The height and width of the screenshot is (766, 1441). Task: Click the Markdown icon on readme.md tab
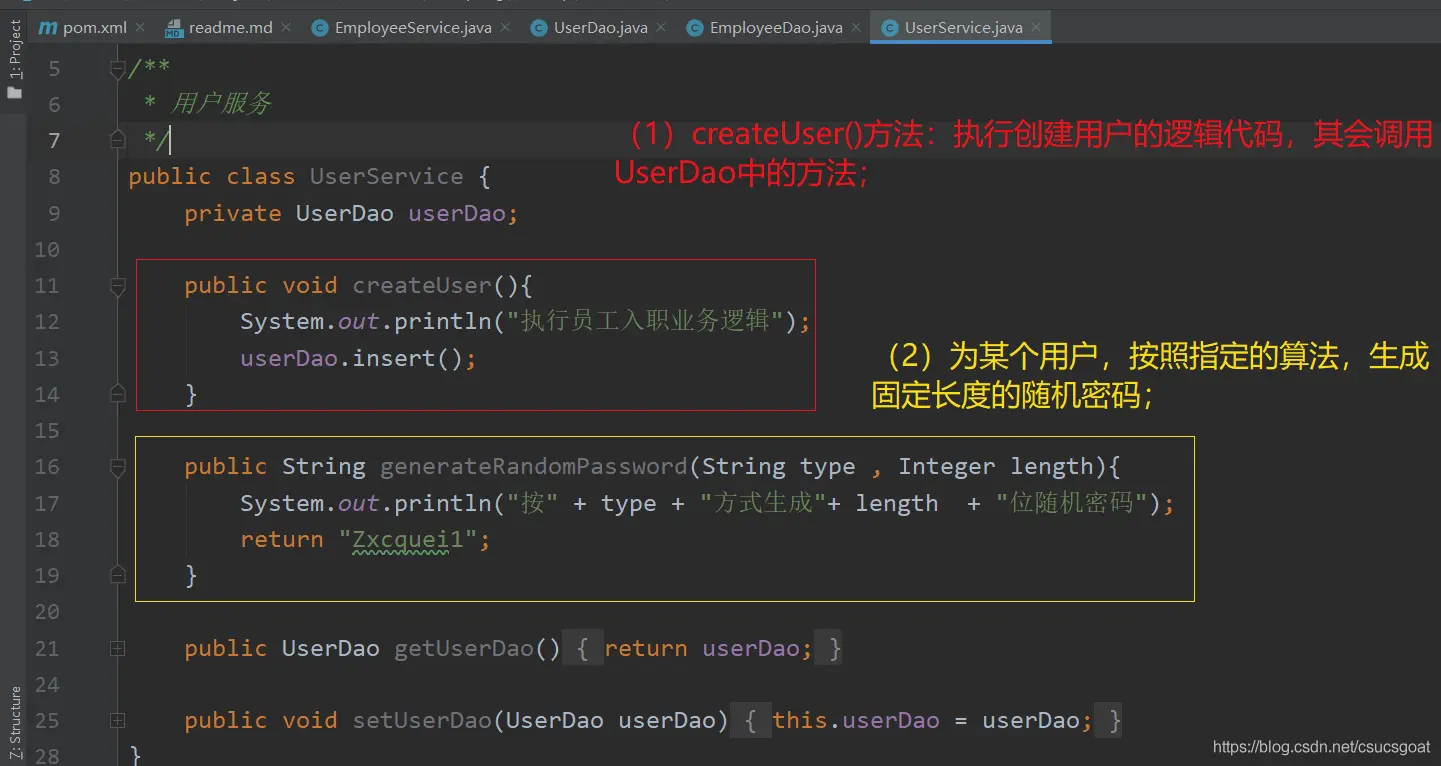174,27
